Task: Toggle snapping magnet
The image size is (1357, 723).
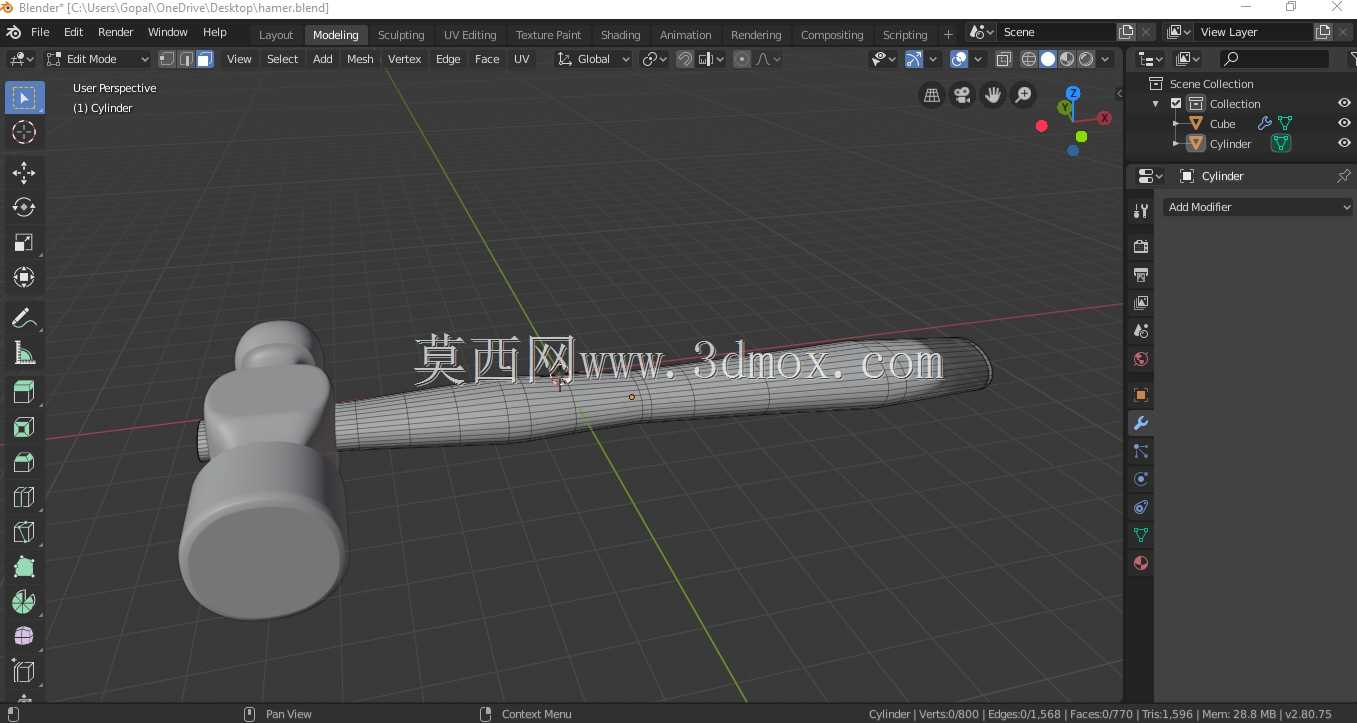Action: (x=685, y=59)
